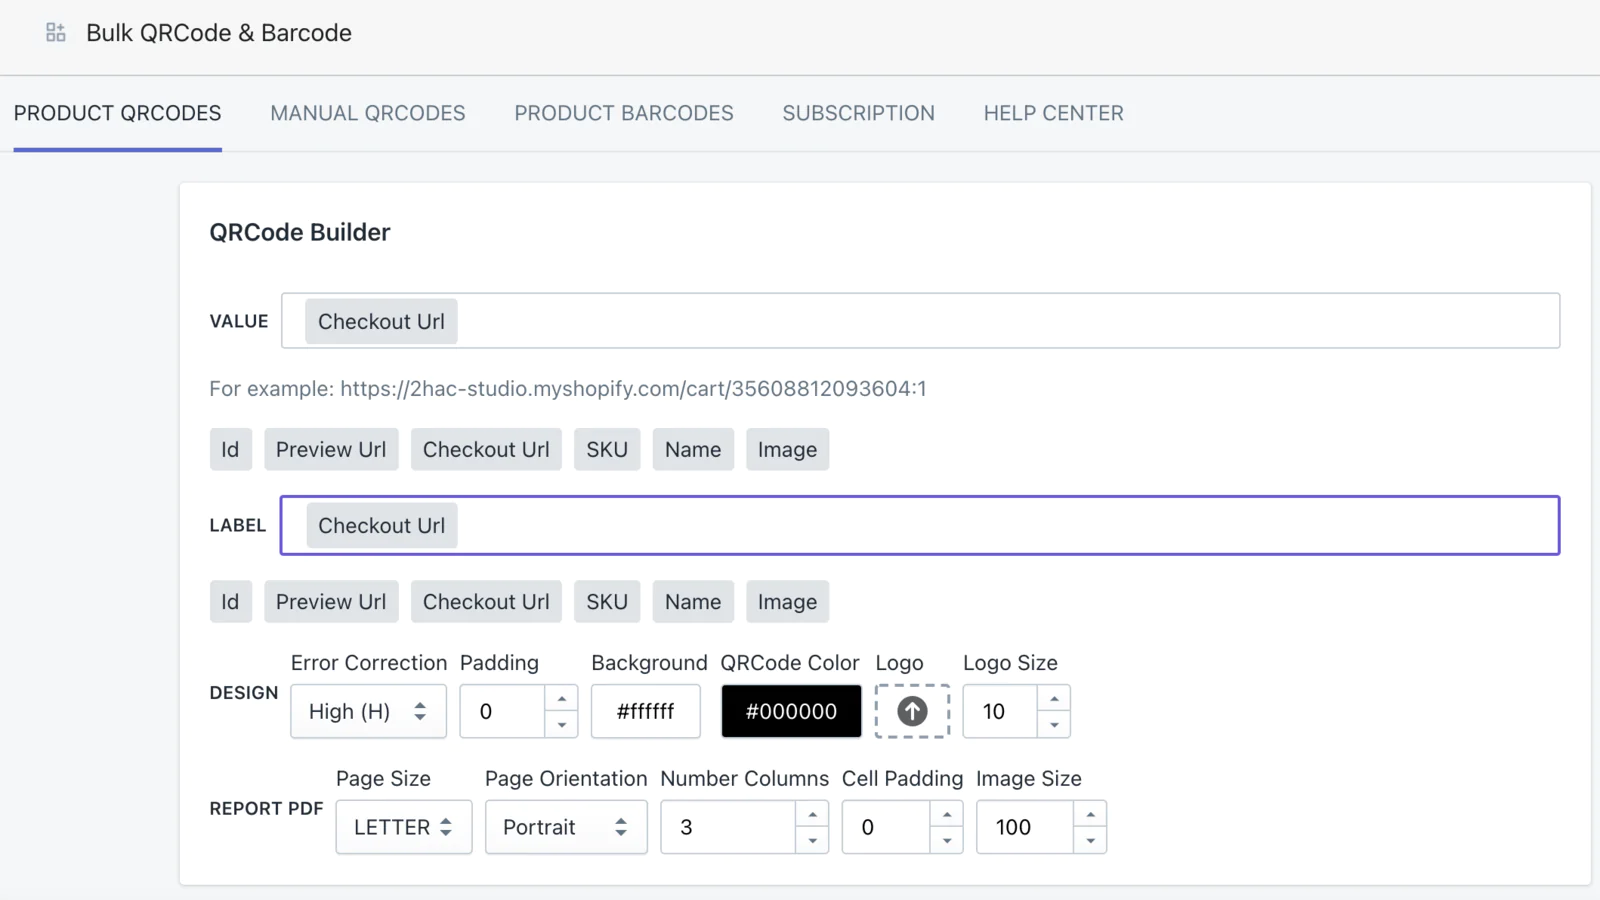Increase Cell Padding with the up arrow

point(947,815)
